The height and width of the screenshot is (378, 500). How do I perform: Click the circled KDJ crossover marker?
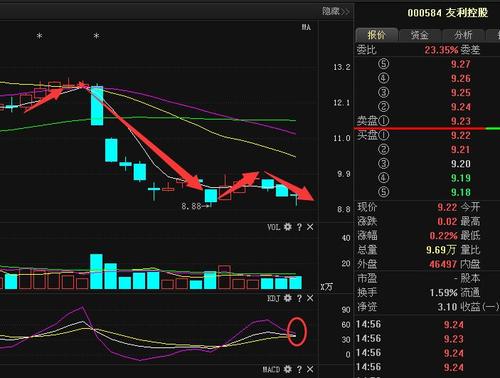[x=296, y=332]
